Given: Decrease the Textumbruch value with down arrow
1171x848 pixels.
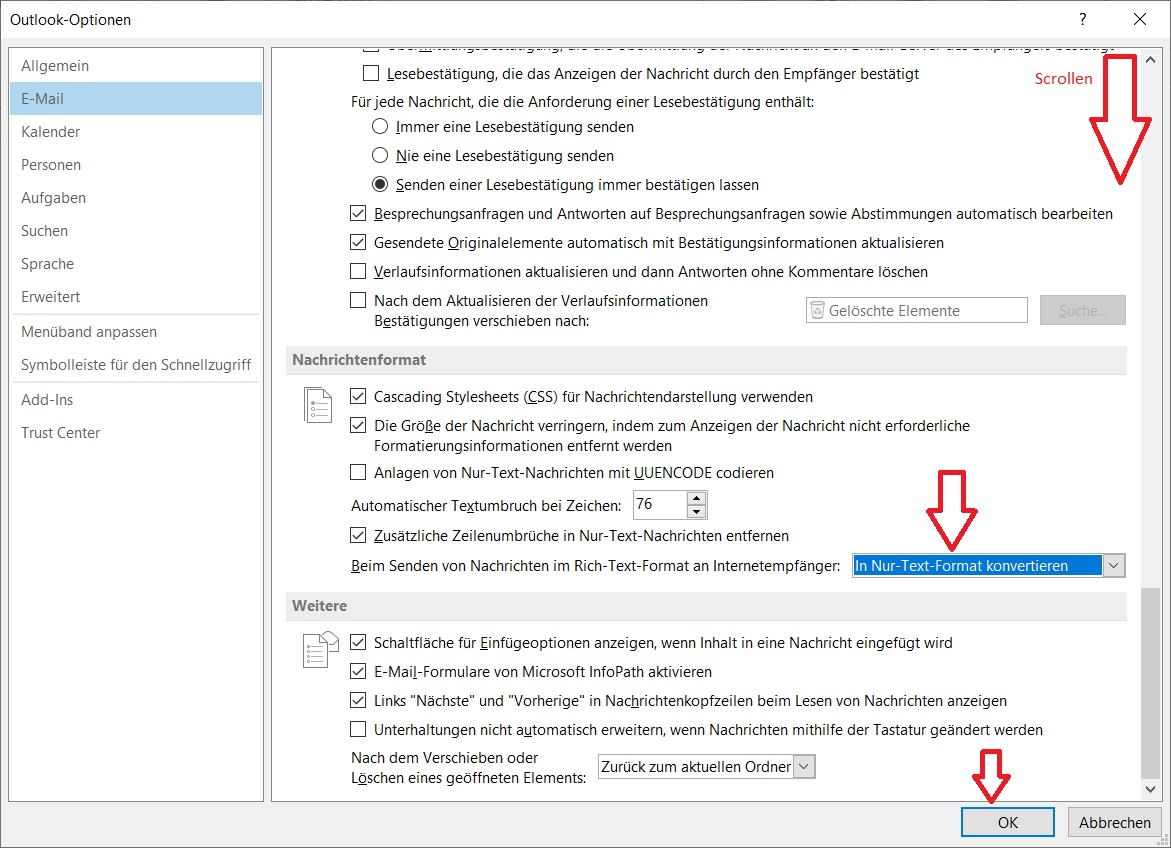Looking at the screenshot, I should (x=696, y=511).
